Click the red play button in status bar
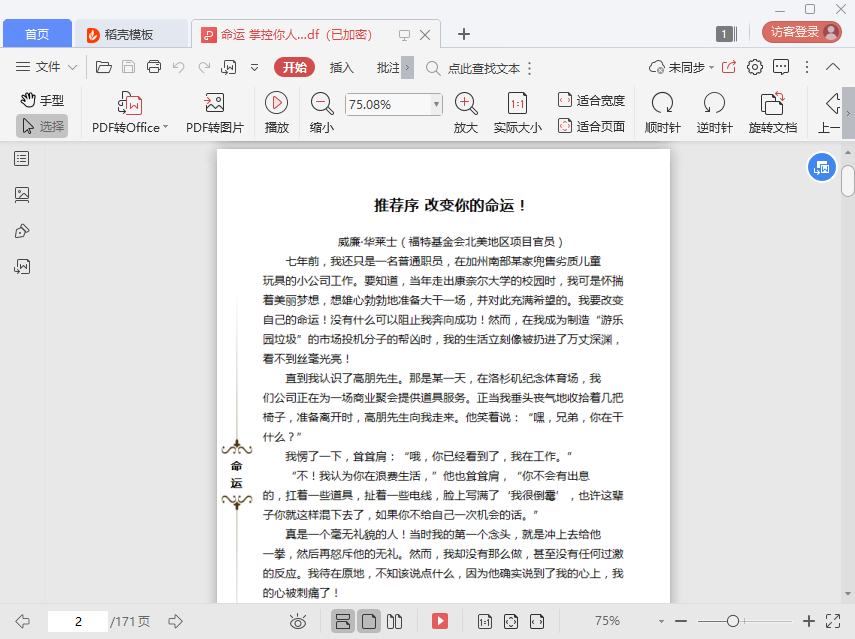 (439, 621)
